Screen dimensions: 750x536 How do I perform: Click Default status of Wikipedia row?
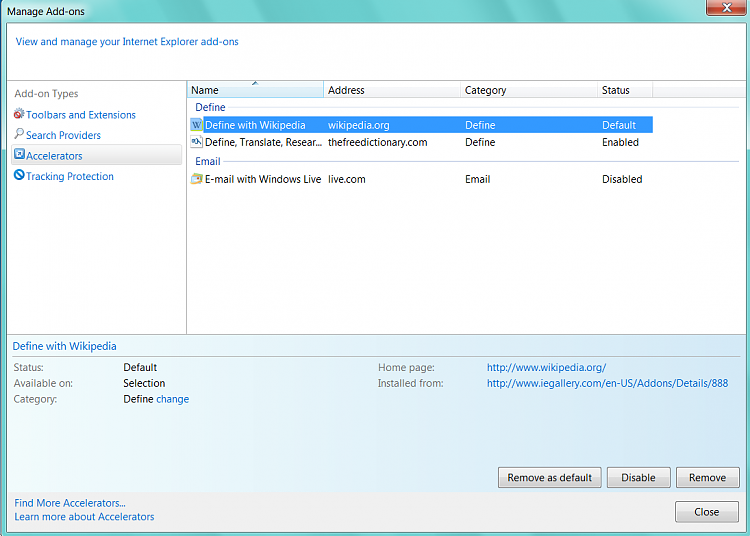pyautogui.click(x=618, y=125)
